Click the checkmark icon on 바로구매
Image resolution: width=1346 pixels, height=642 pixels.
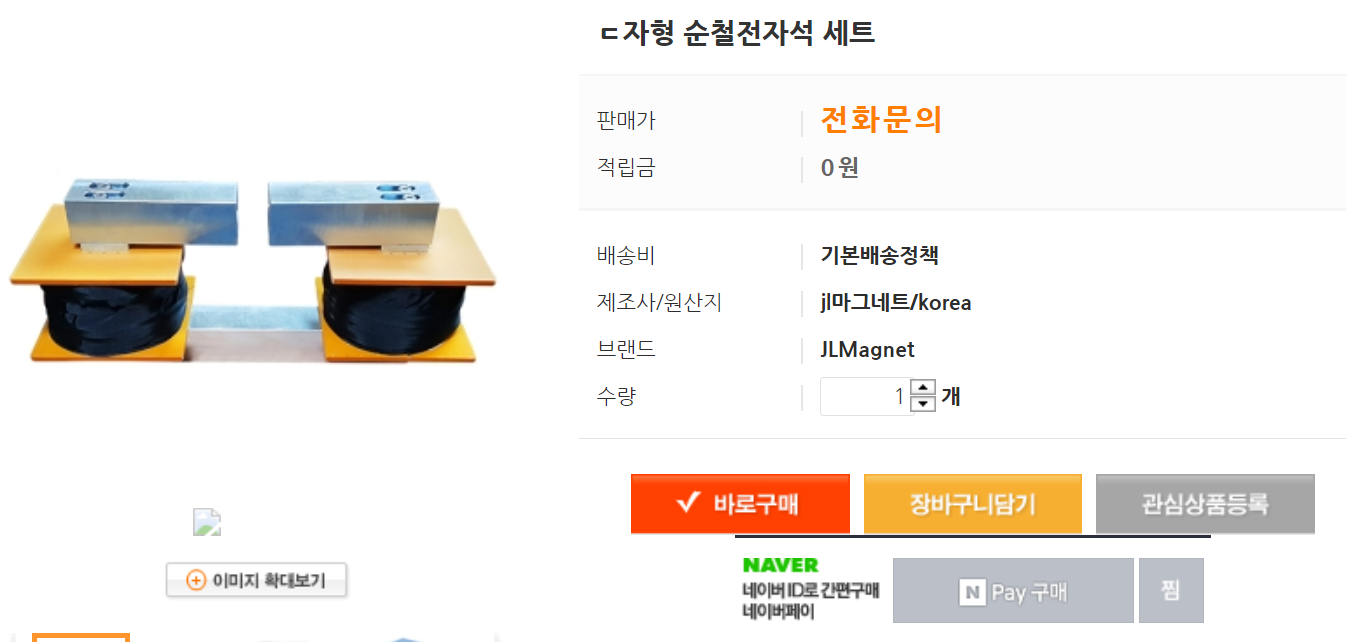[687, 502]
